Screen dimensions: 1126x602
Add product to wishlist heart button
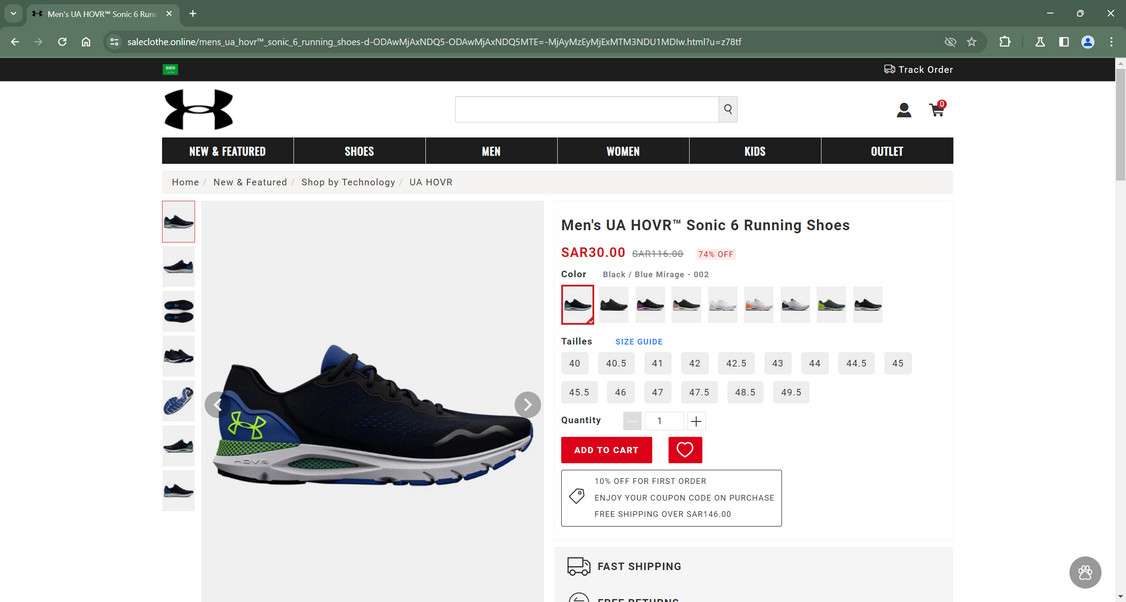coord(685,450)
